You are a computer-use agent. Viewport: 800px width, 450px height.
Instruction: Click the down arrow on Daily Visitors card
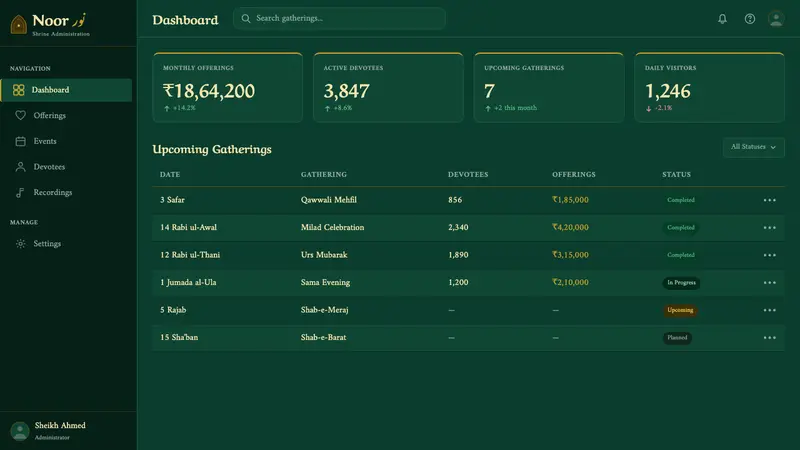click(x=648, y=108)
